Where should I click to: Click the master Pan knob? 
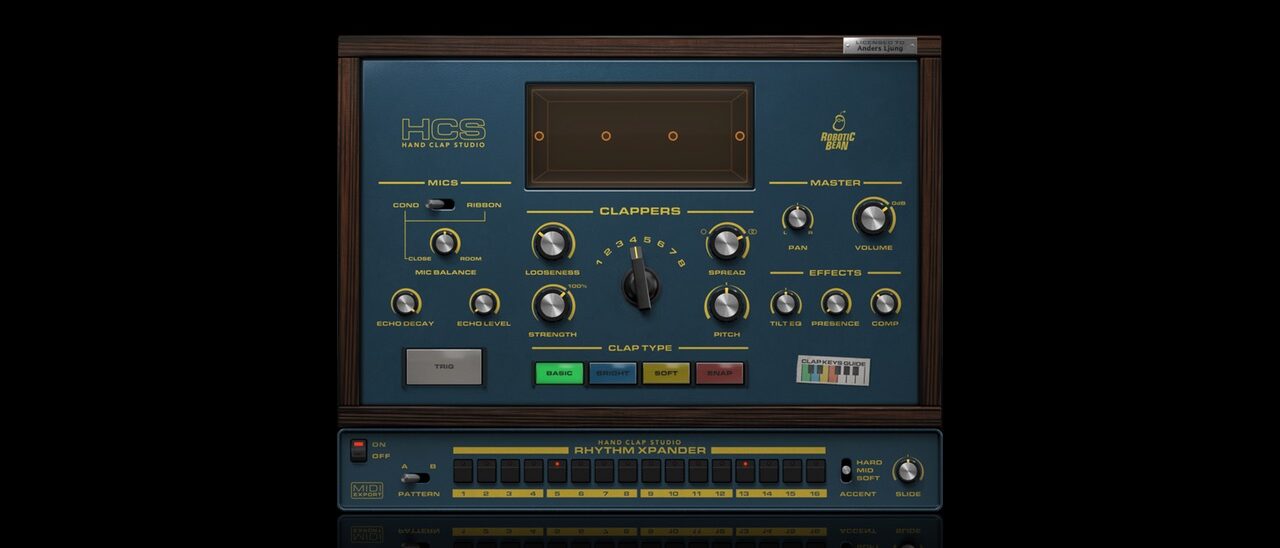797,218
